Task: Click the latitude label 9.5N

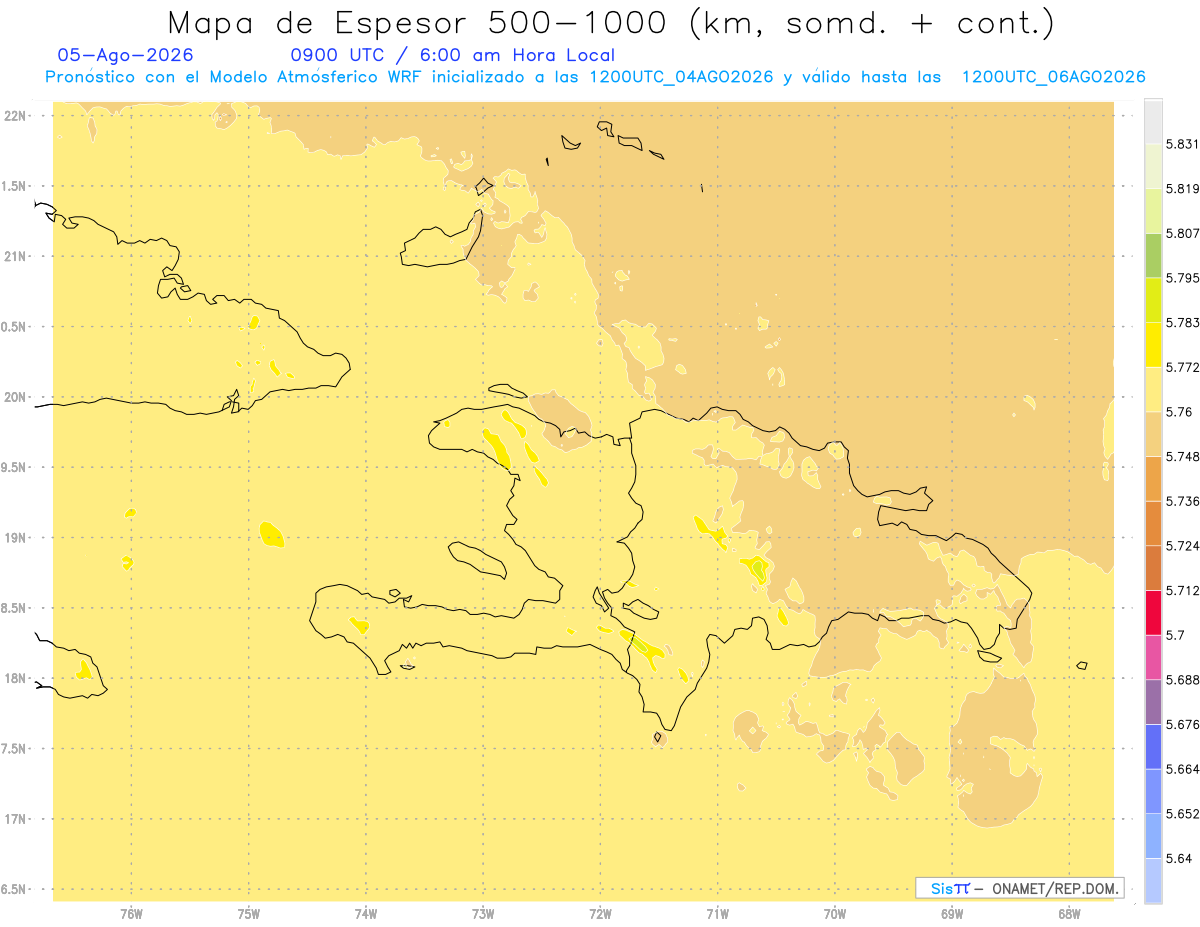Action: [13, 467]
